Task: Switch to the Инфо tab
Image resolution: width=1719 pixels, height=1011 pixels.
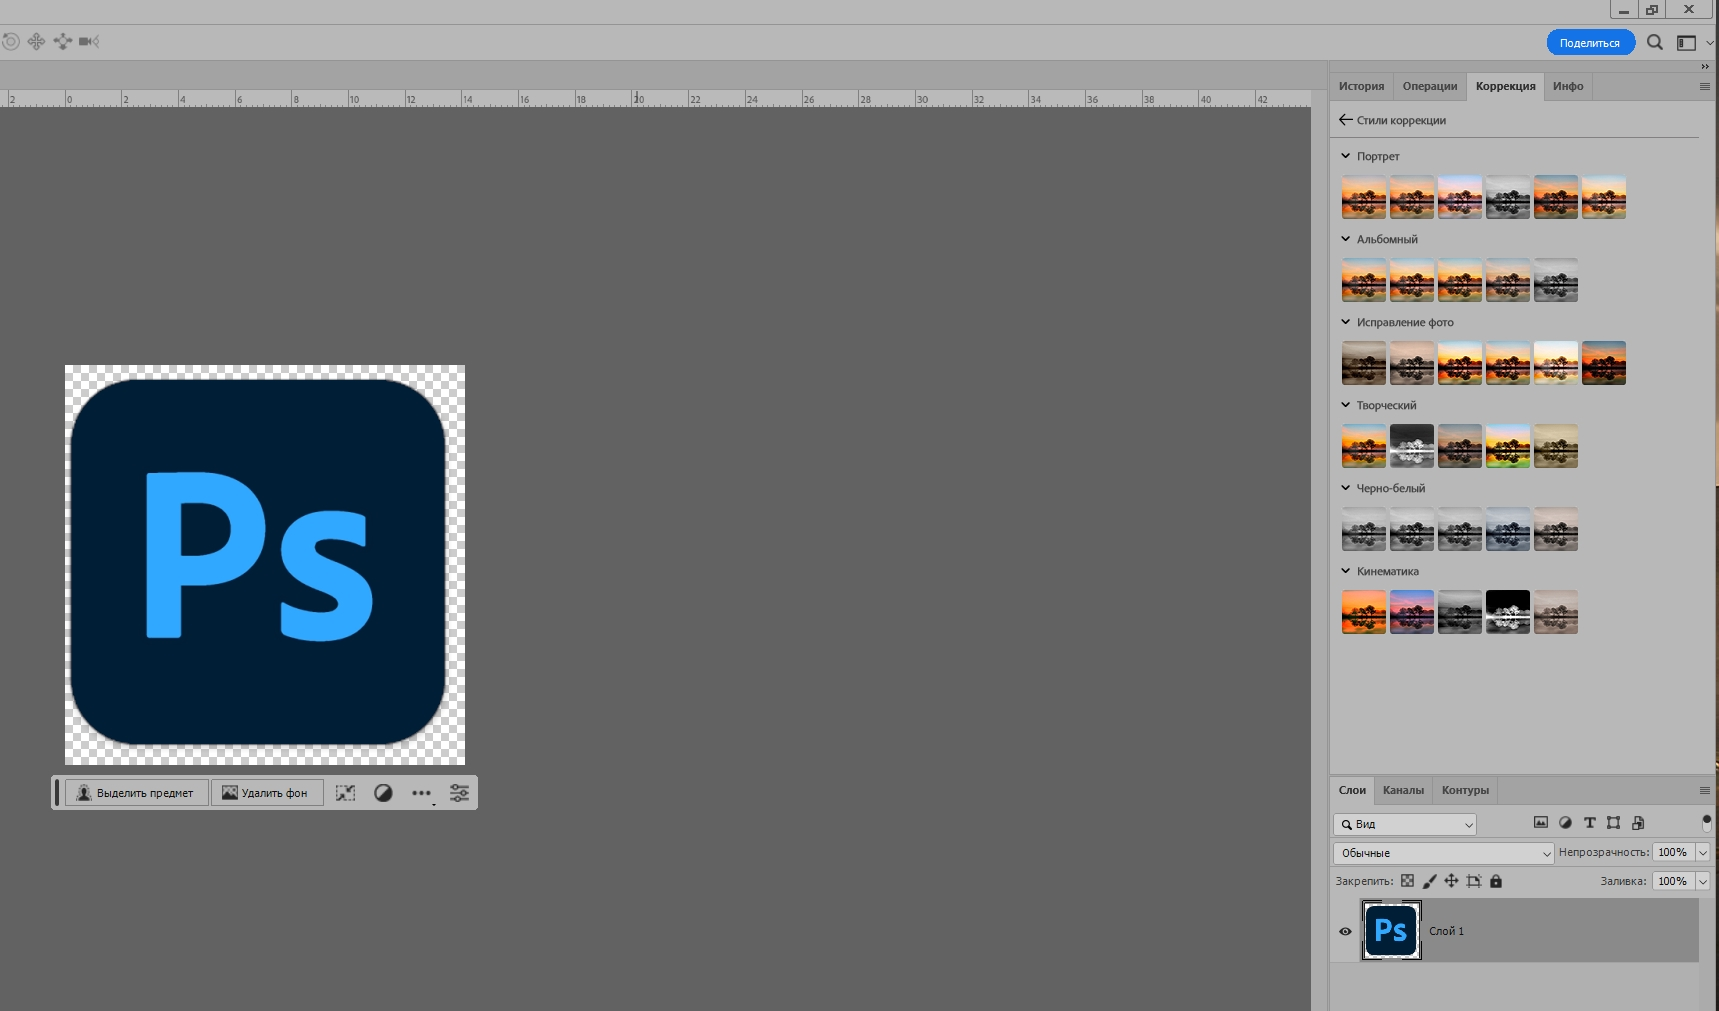Action: (x=1568, y=86)
